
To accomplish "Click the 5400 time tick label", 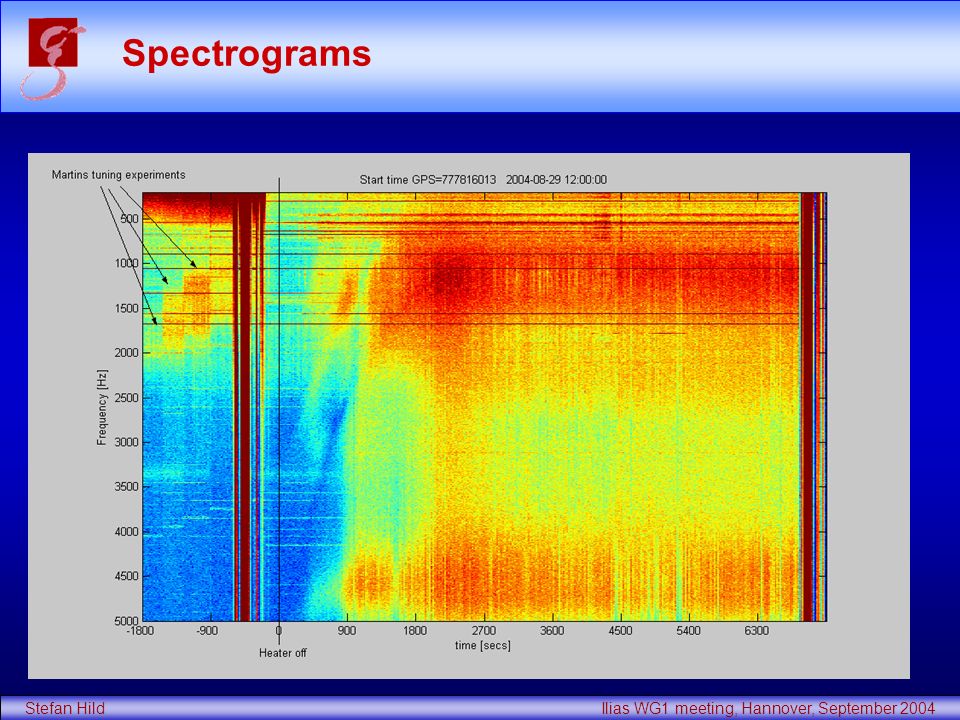I will tap(688, 631).
